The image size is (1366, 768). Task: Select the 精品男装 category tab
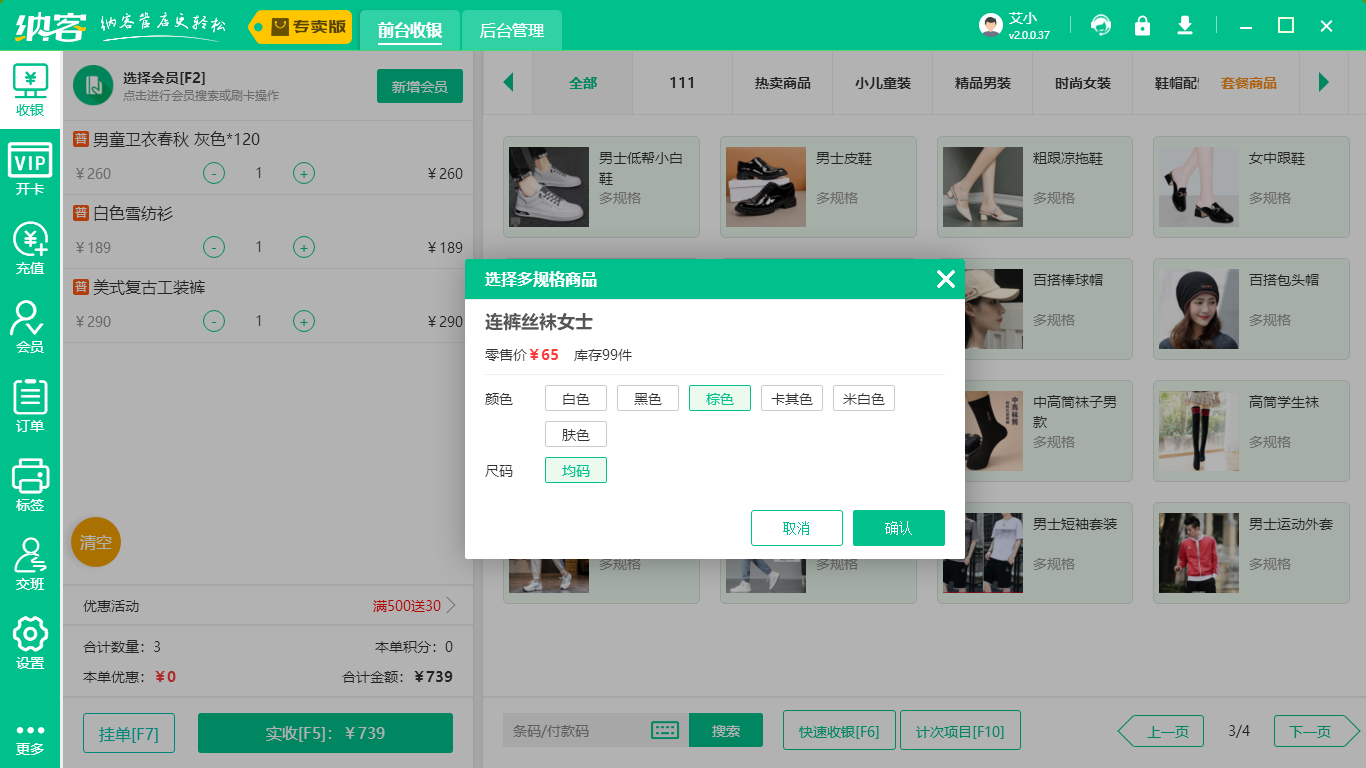[983, 83]
